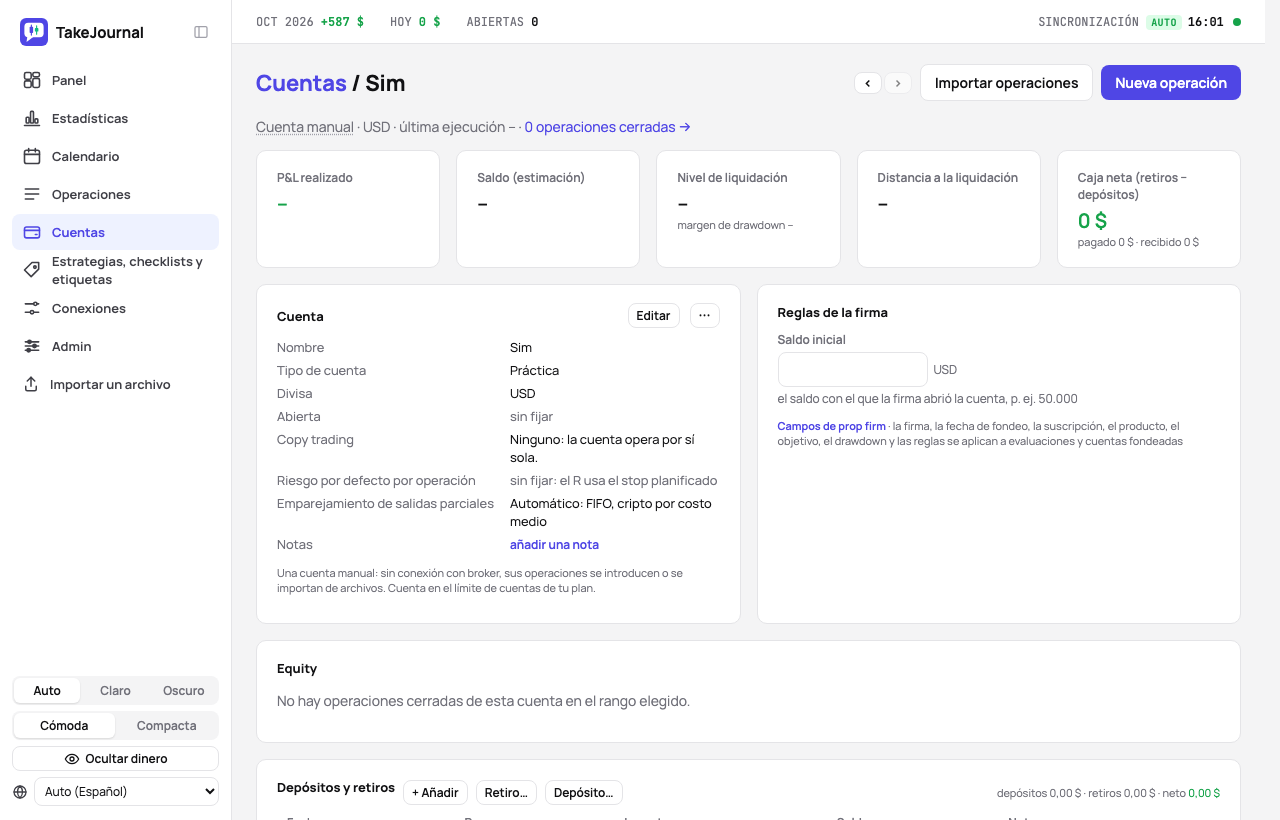
Task: Open the Estrategias tag icon
Action: tap(32, 270)
